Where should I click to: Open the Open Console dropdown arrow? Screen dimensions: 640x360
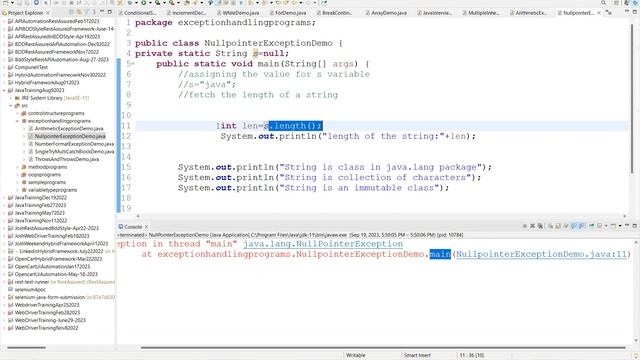point(620,226)
